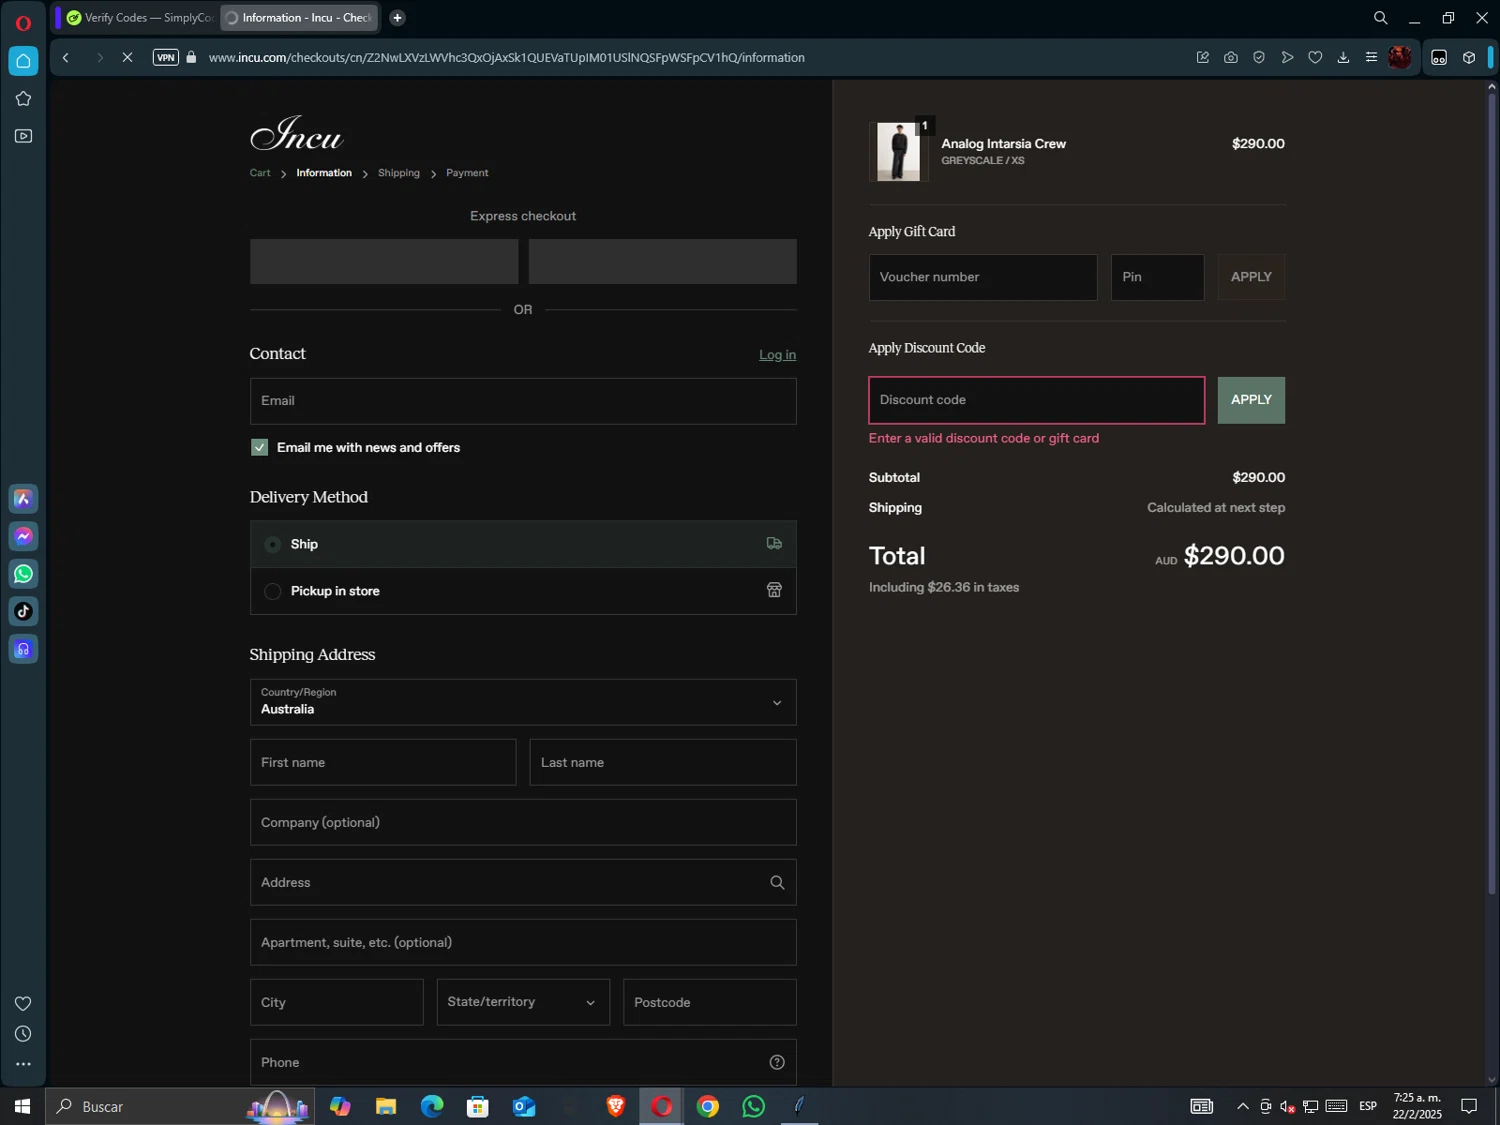The height and width of the screenshot is (1125, 1500).
Task: Click the City field
Action: [336, 1002]
